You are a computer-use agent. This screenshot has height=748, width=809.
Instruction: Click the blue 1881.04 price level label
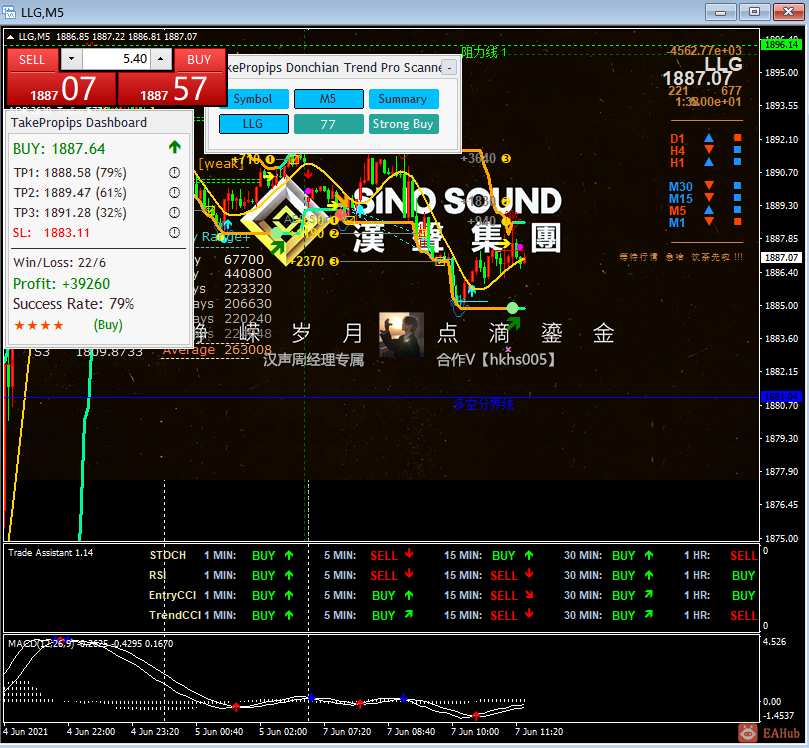781,397
